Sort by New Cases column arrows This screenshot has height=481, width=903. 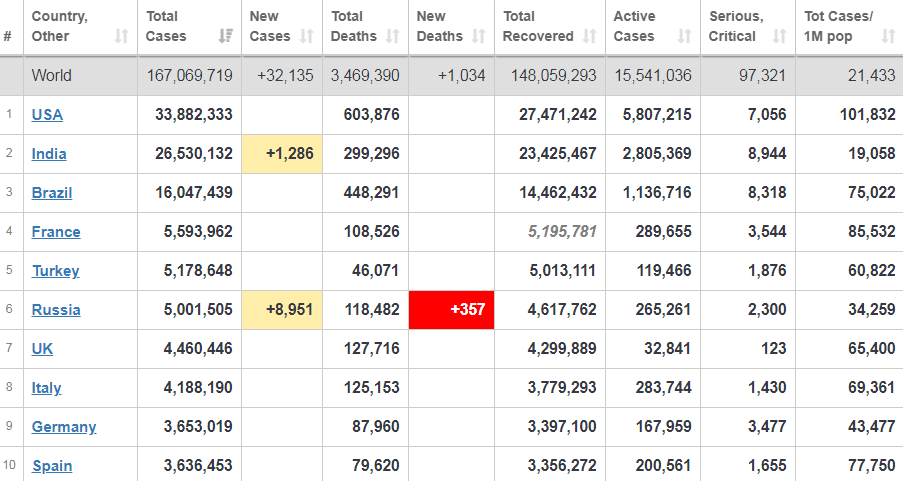[x=306, y=36]
